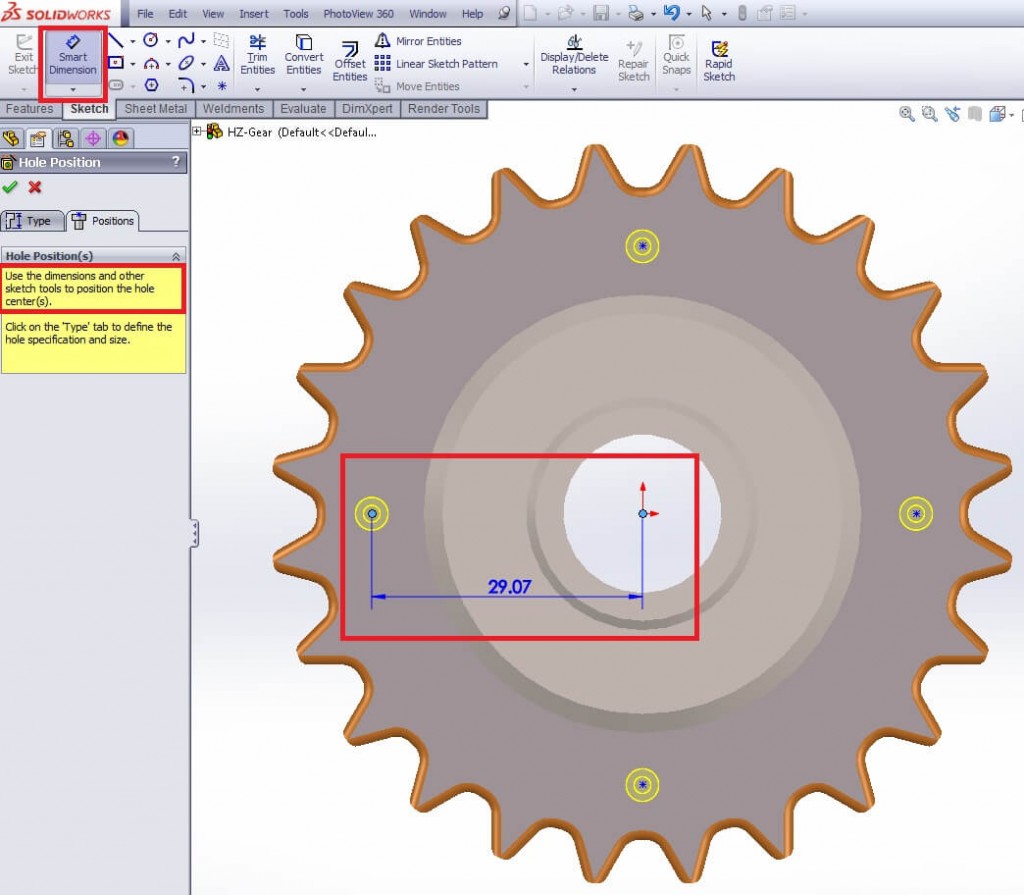The image size is (1024, 895).
Task: Select the Smart Dimension tool
Action: 72,57
